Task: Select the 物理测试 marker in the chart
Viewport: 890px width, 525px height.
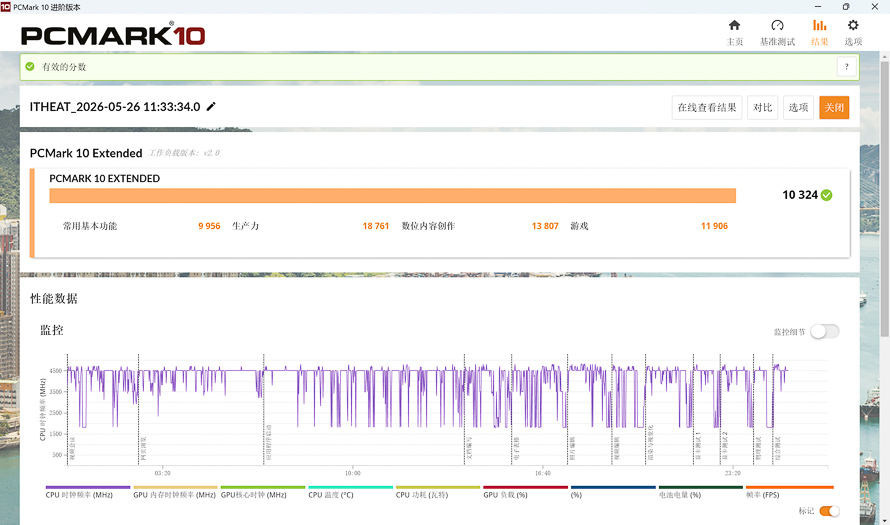Action: 758,448
